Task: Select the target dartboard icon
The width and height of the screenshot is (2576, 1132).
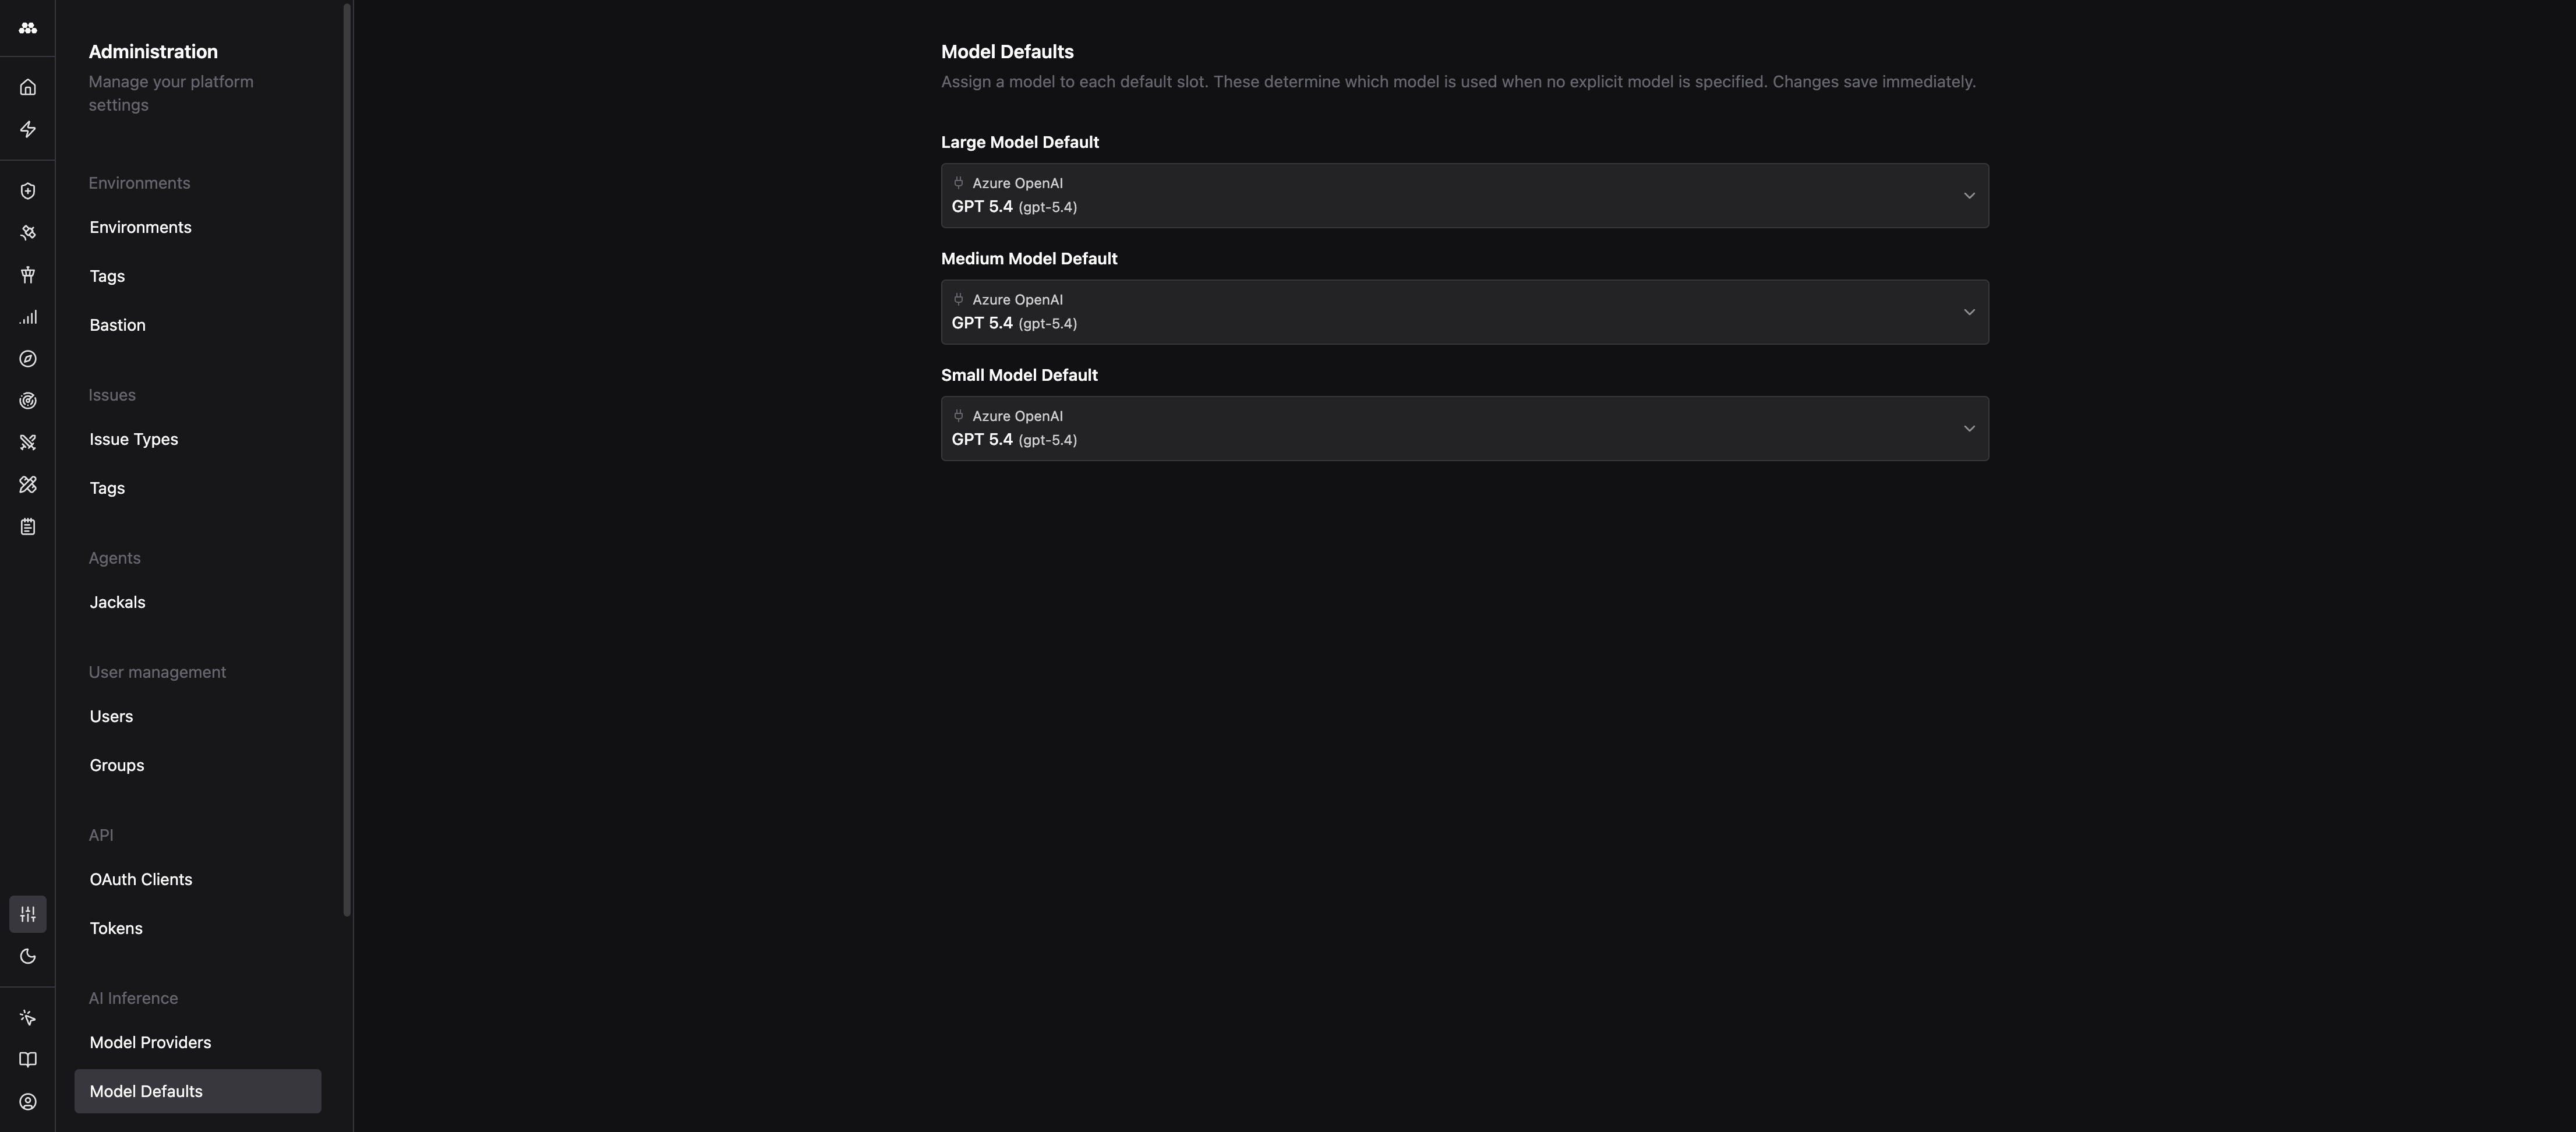Action: [x=27, y=400]
